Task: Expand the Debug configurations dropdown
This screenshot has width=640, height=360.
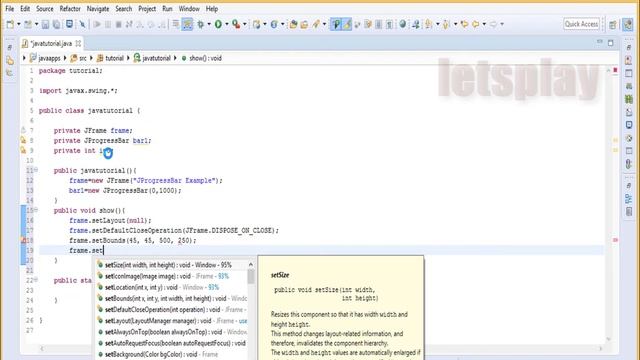Action: tap(209, 24)
